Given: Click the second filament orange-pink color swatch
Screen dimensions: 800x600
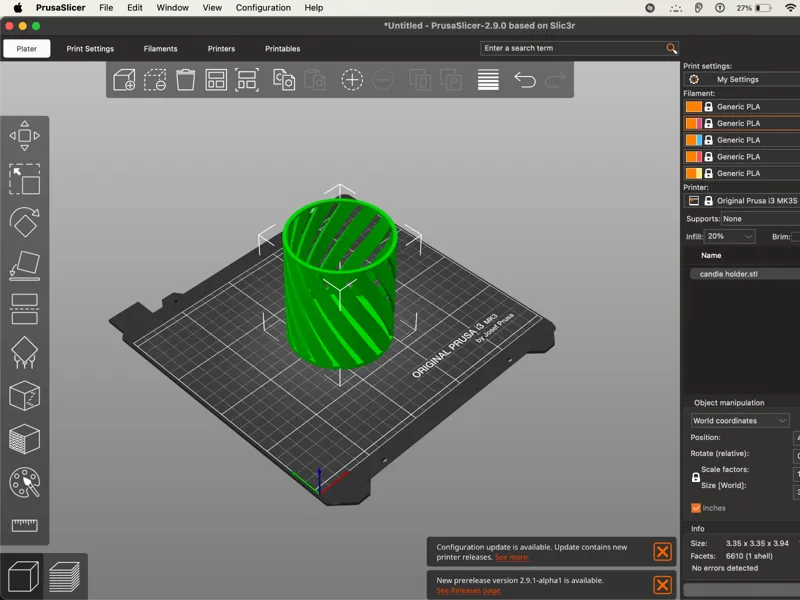Looking at the screenshot, I should 694,123.
